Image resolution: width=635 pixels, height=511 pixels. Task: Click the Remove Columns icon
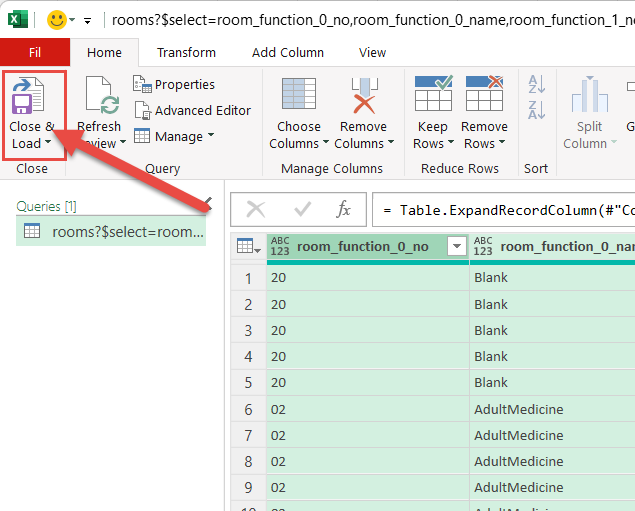click(x=363, y=96)
